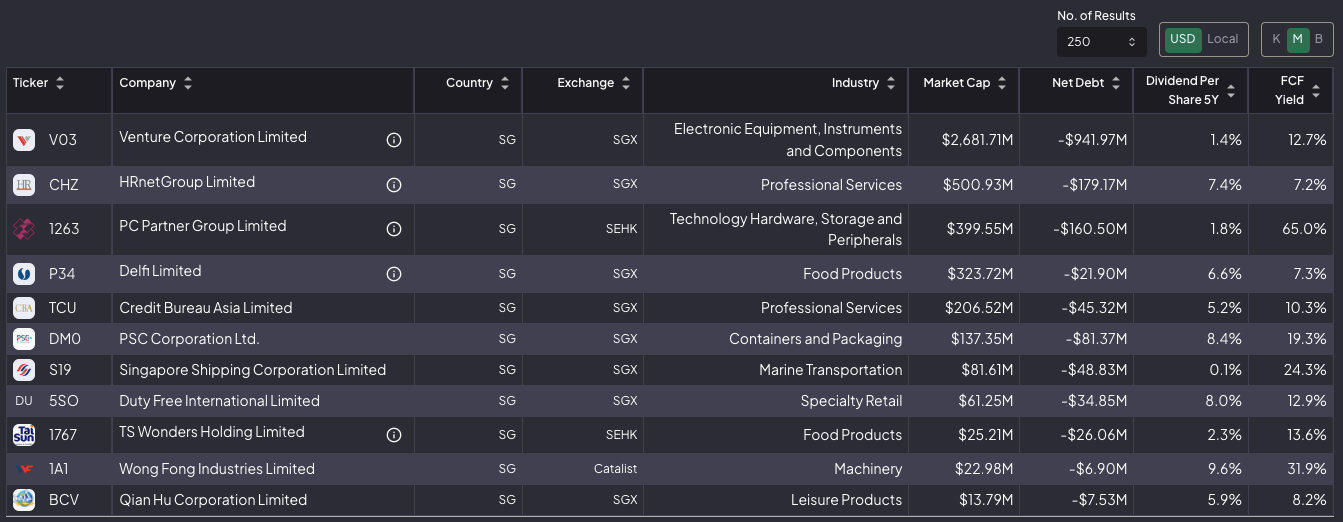Click Catalist exchange cell
1343x522 pixels.
615,469
